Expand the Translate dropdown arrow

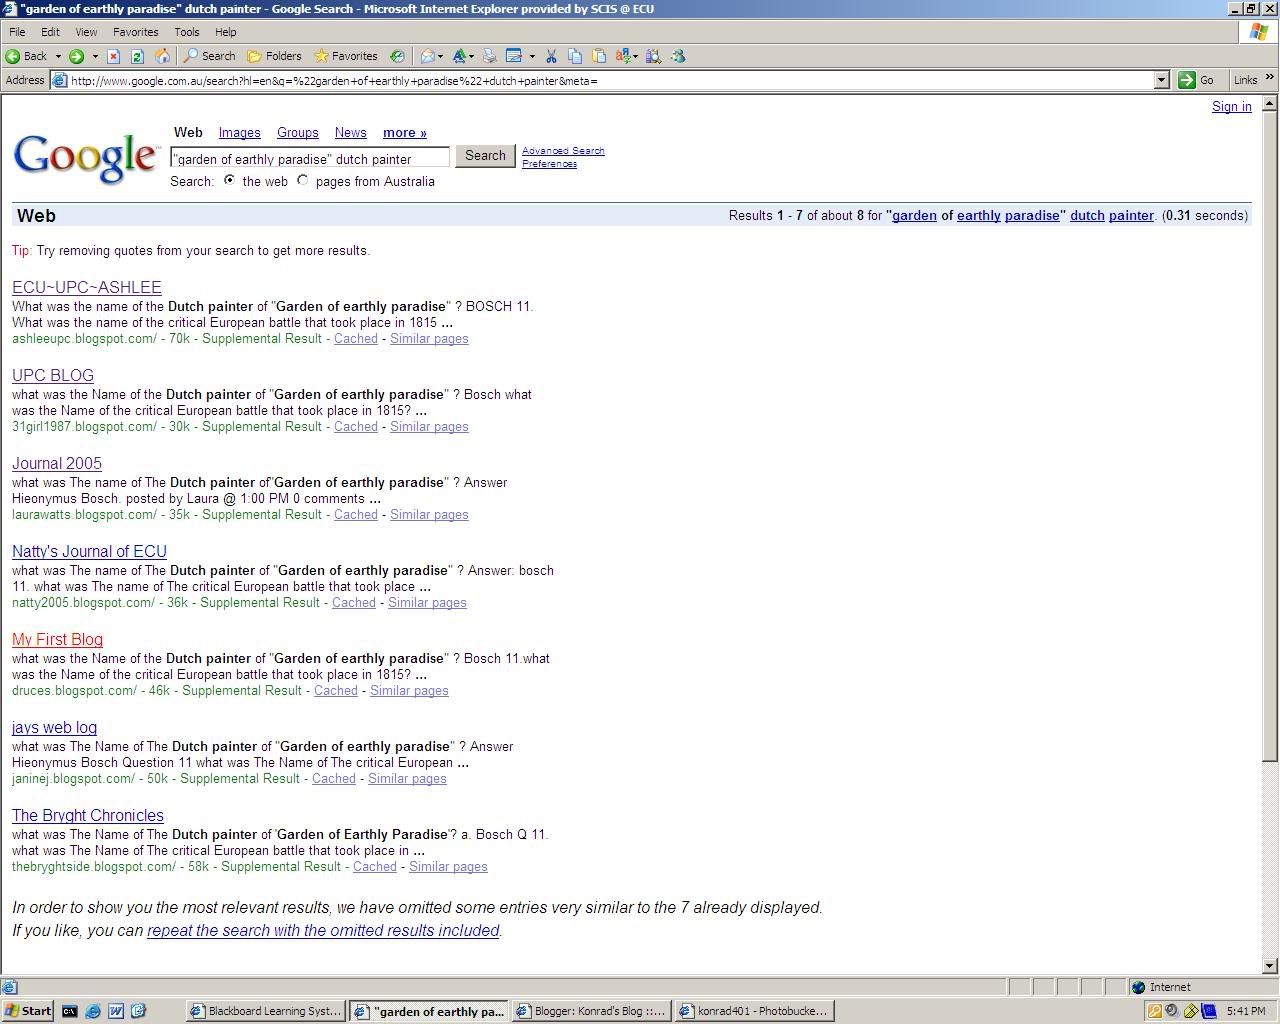(x=636, y=56)
